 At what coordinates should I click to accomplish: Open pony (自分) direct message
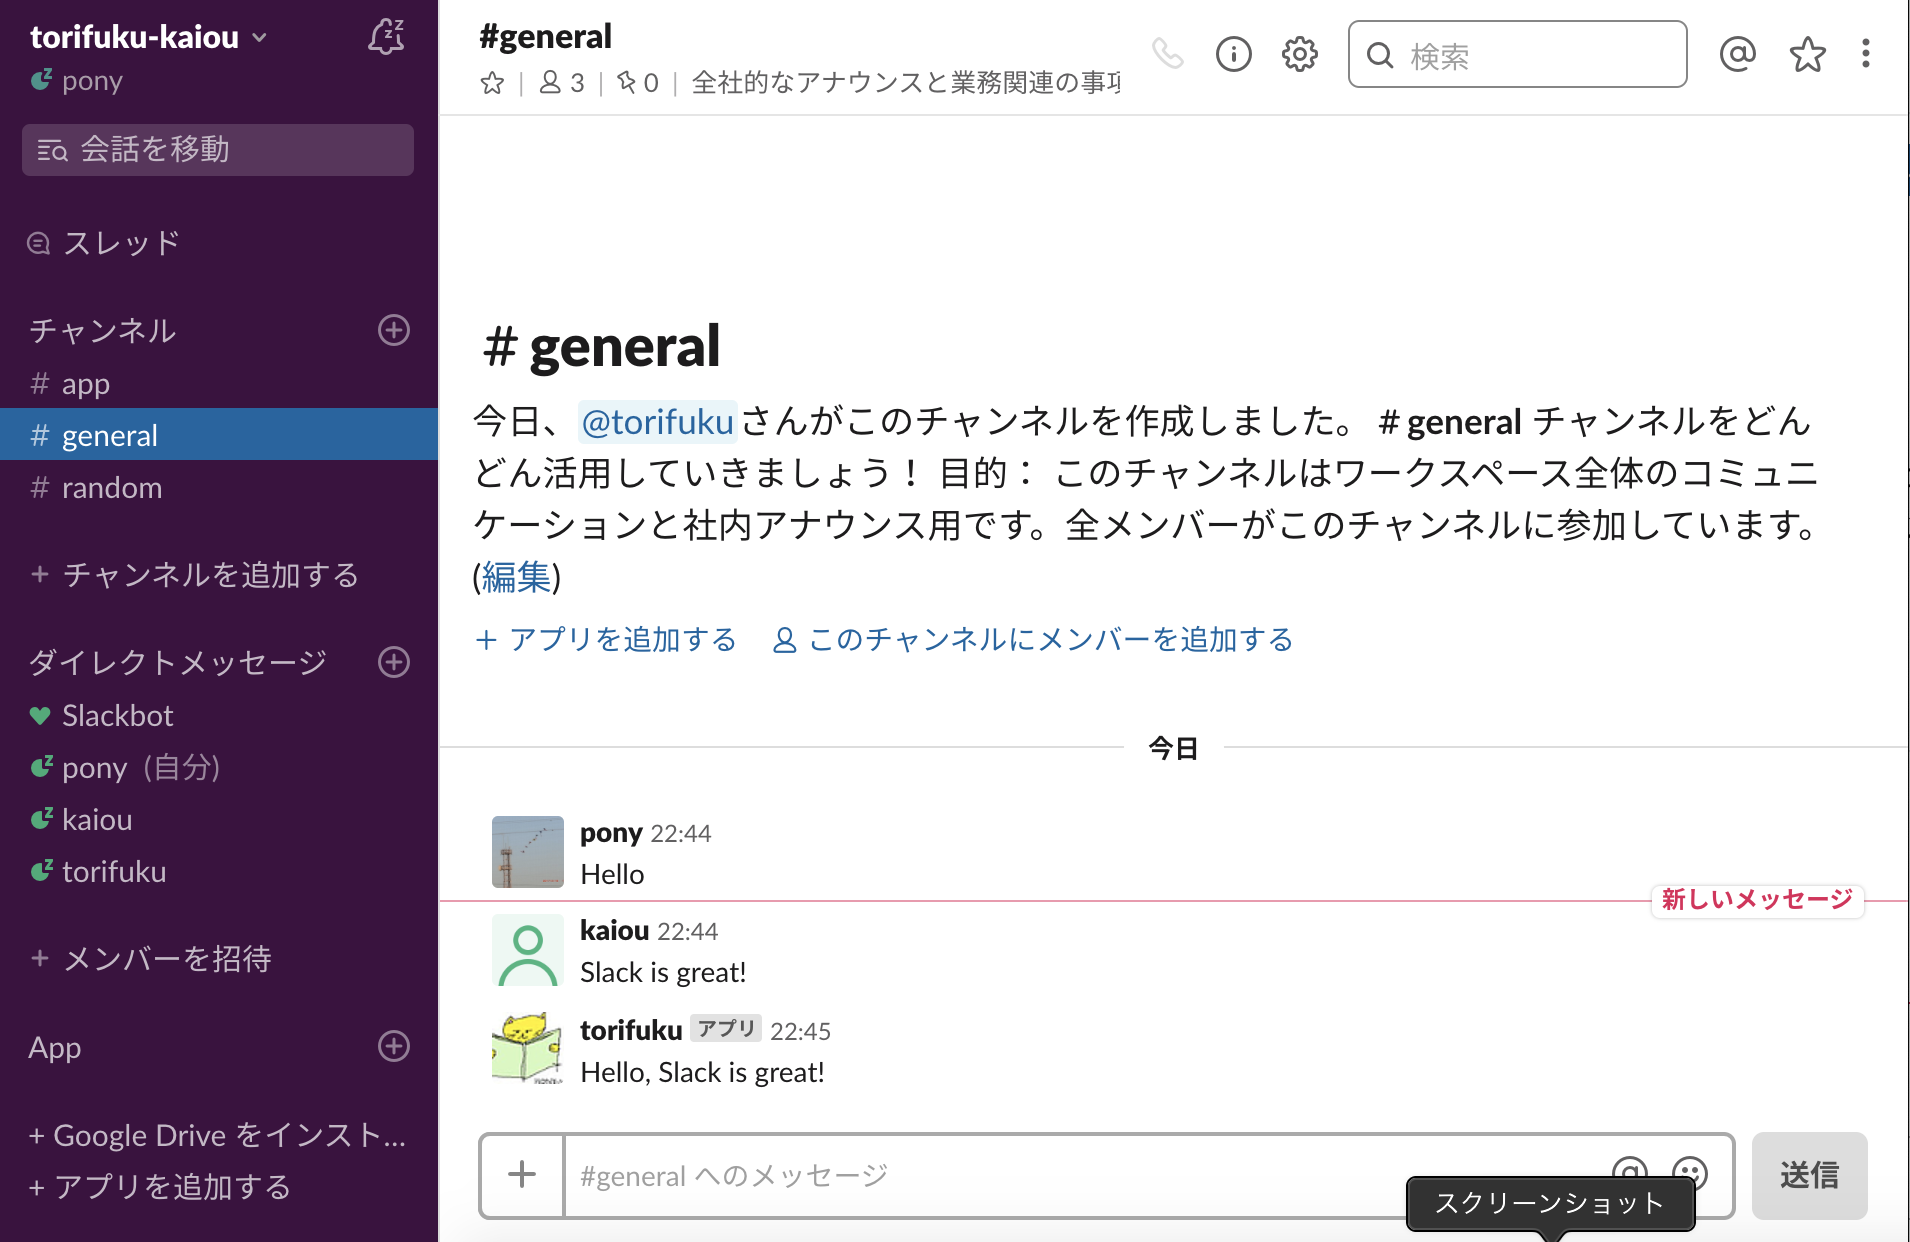[x=219, y=768]
